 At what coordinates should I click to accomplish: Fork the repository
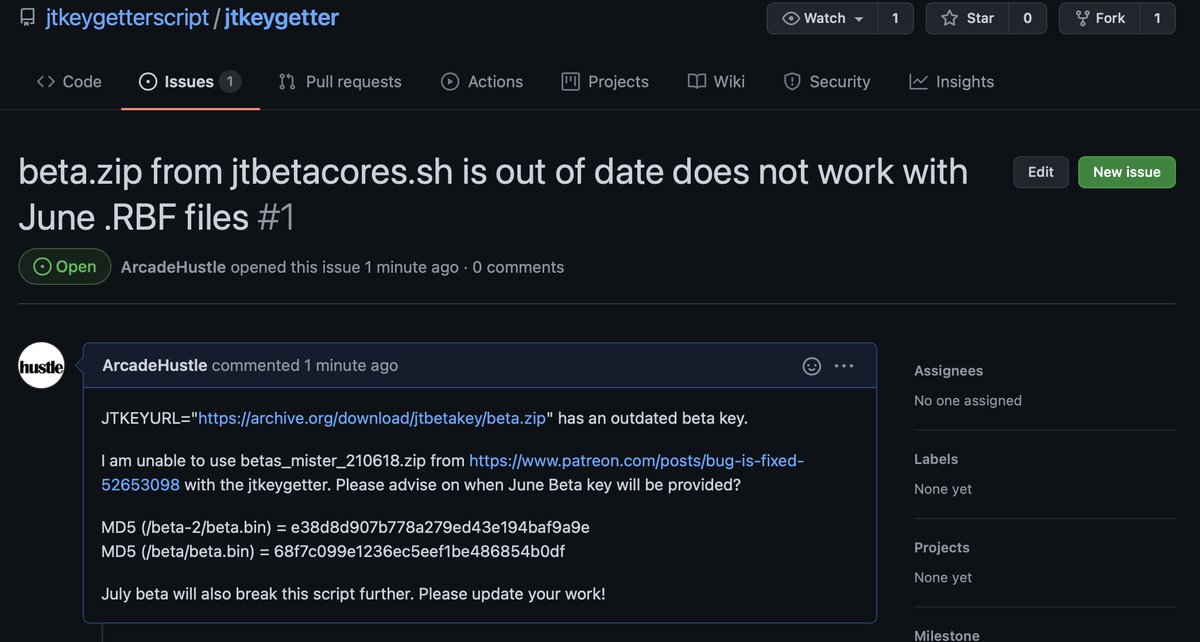pyautogui.click(x=1099, y=18)
